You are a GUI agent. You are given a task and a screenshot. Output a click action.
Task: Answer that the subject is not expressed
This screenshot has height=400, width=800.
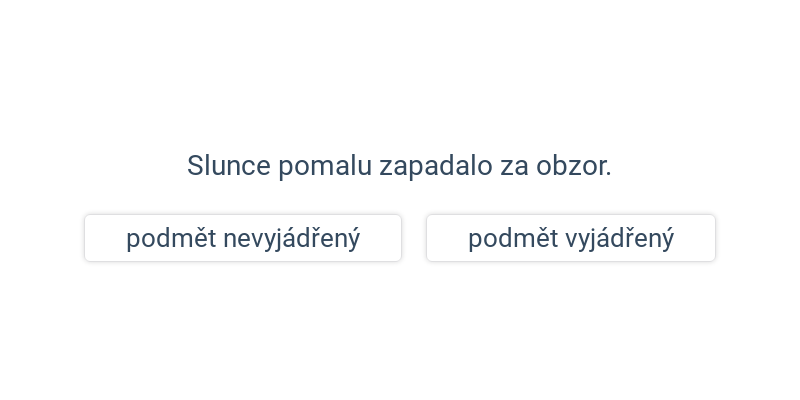(243, 238)
